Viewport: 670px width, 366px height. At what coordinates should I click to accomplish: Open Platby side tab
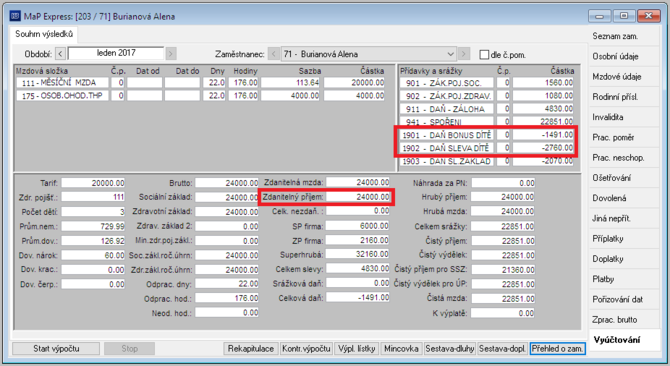624,279
